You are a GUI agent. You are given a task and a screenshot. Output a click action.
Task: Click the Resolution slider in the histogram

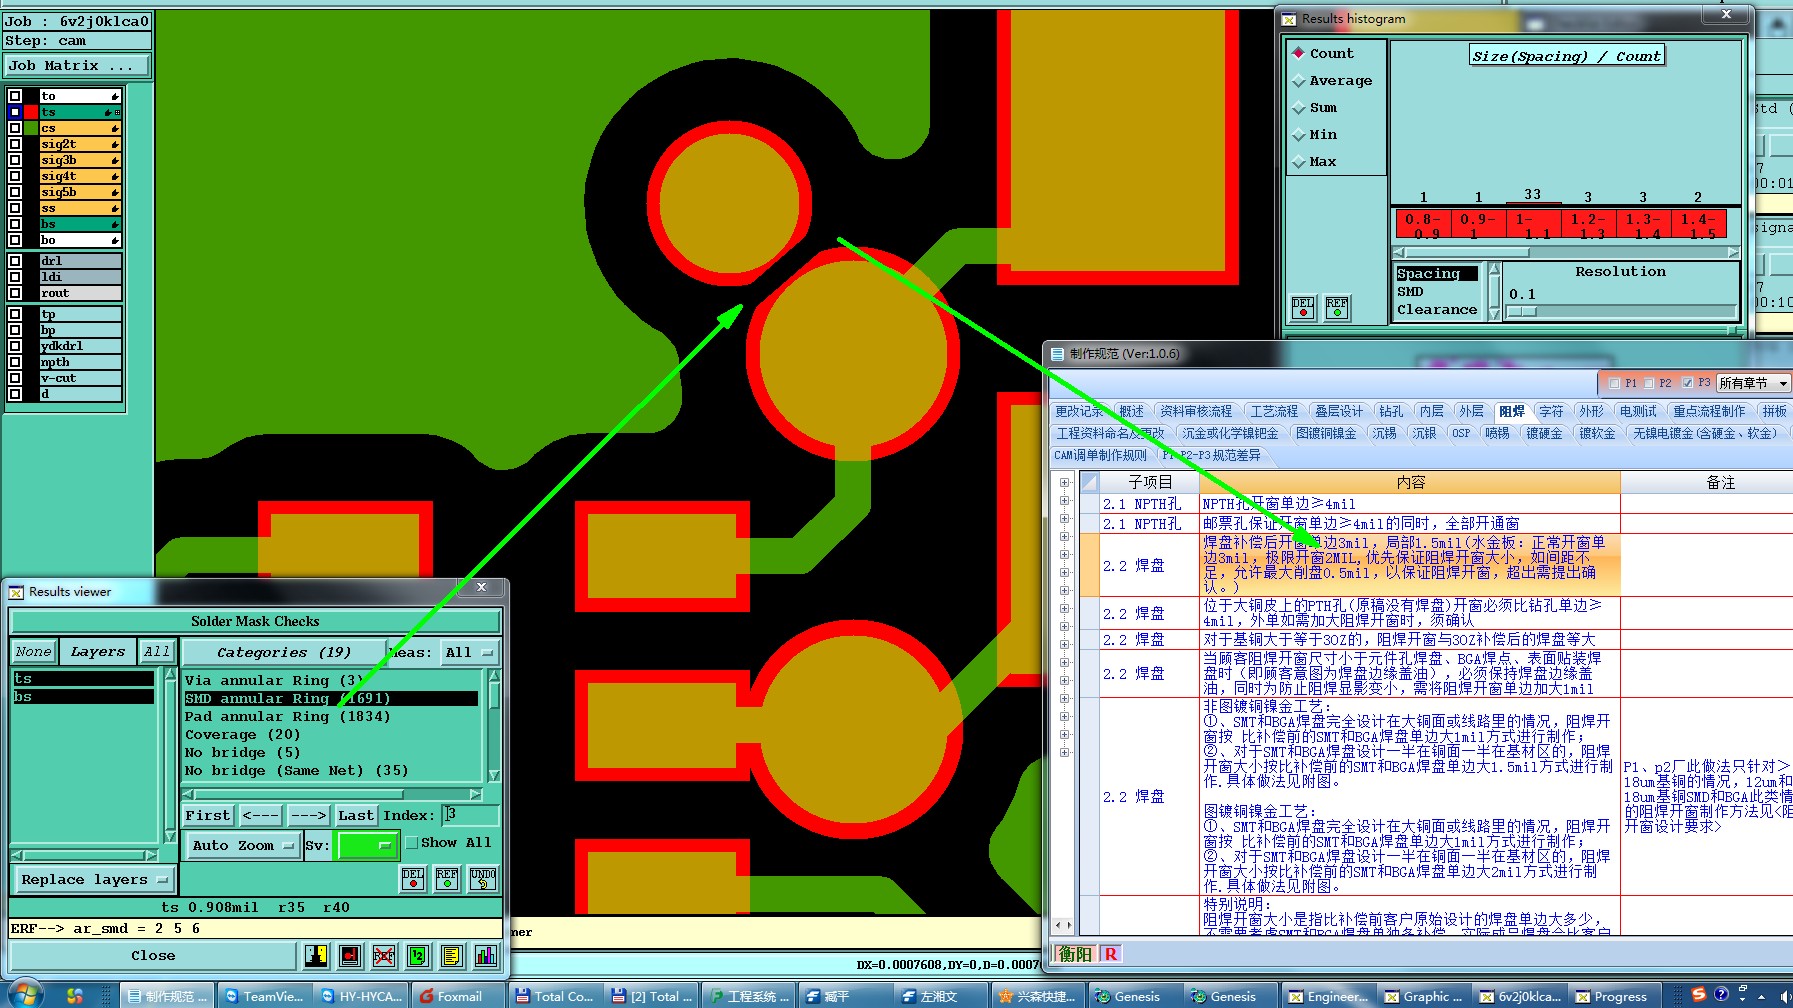(1620, 312)
